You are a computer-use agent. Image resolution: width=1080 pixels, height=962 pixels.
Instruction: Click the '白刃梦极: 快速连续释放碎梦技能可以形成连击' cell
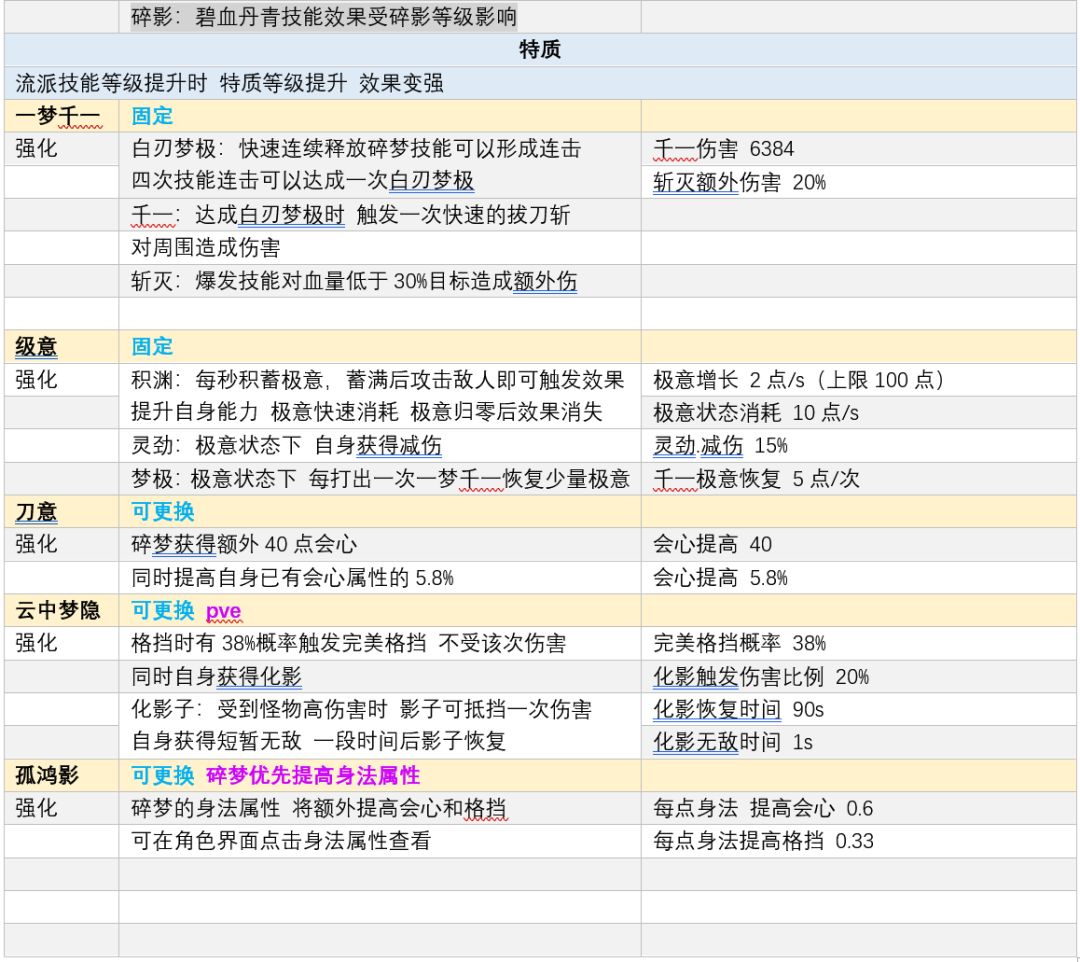(356, 149)
